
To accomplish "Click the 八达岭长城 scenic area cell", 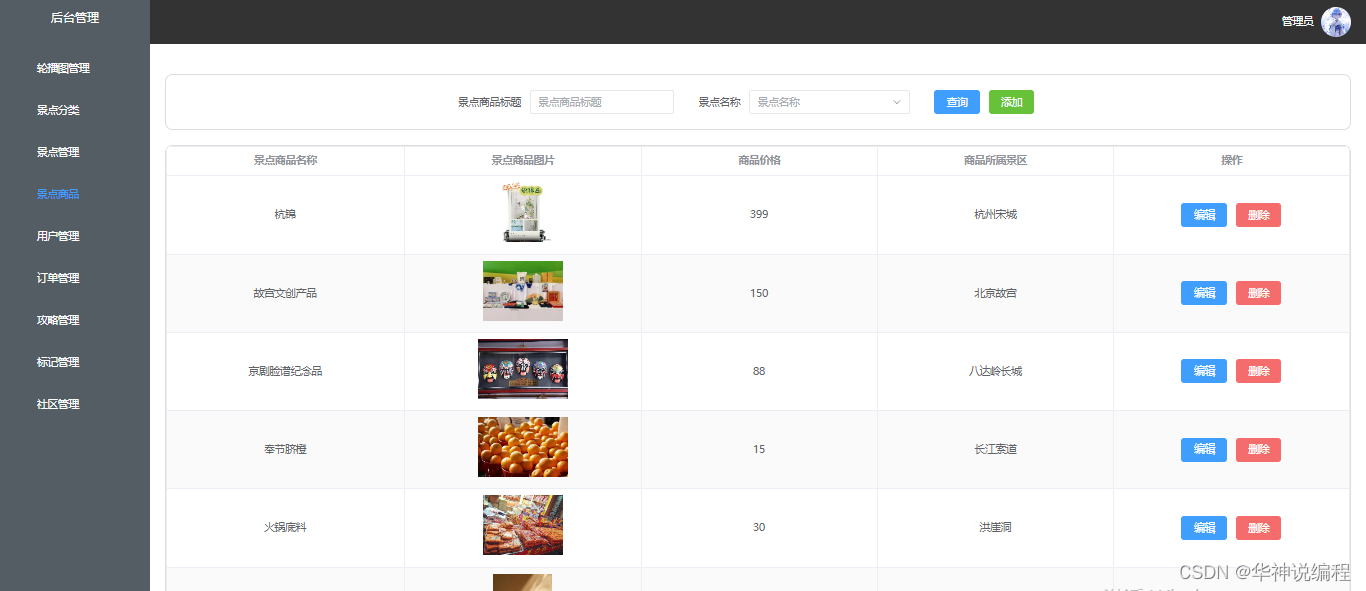I will pyautogui.click(x=995, y=371).
